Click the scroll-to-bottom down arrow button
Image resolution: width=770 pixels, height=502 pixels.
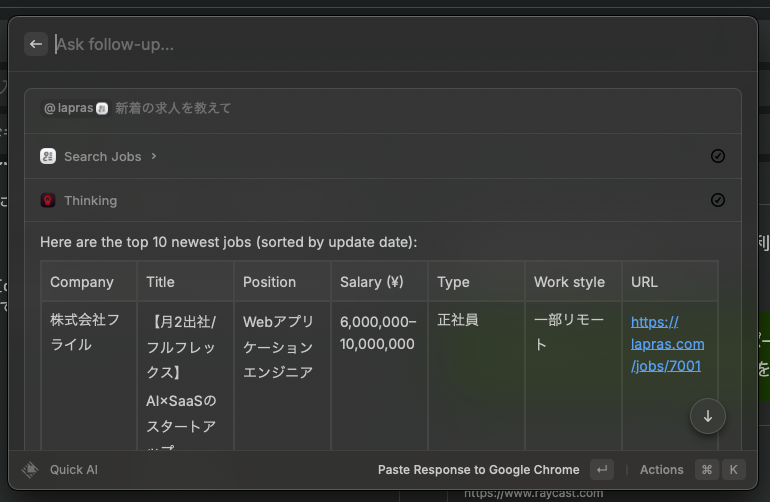coord(708,417)
